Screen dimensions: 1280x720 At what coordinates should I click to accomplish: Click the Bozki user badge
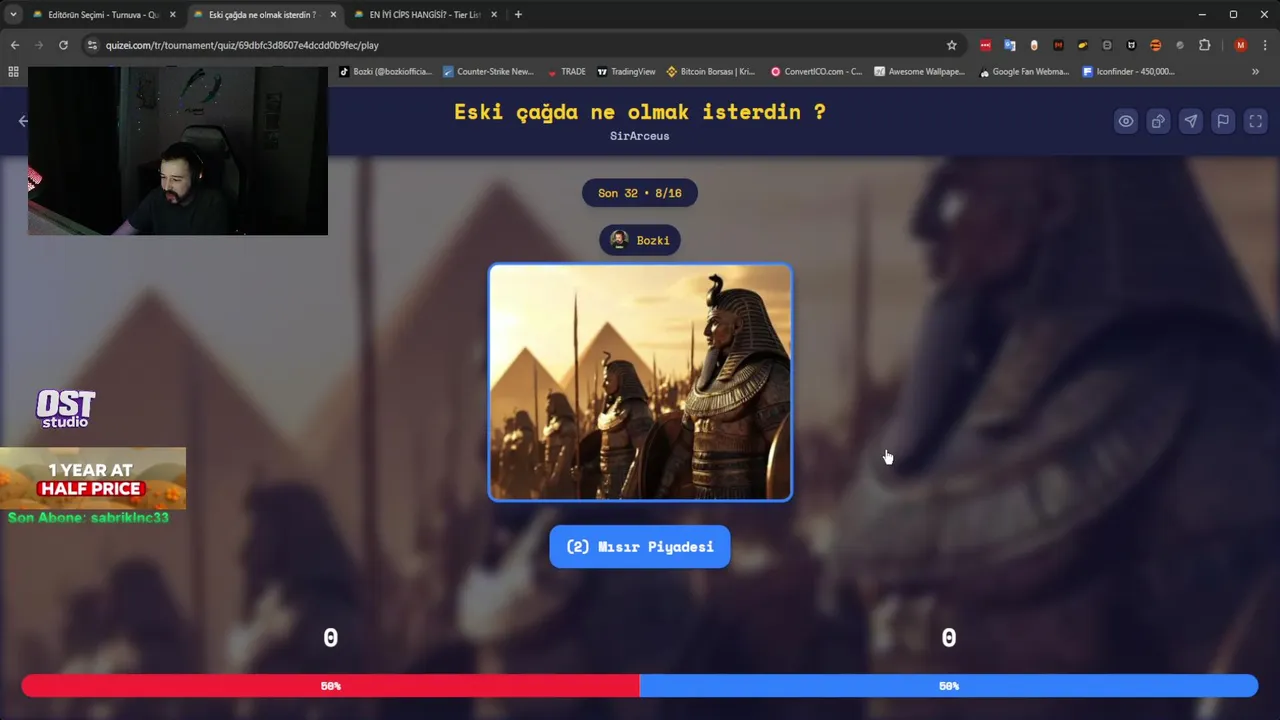coord(640,240)
